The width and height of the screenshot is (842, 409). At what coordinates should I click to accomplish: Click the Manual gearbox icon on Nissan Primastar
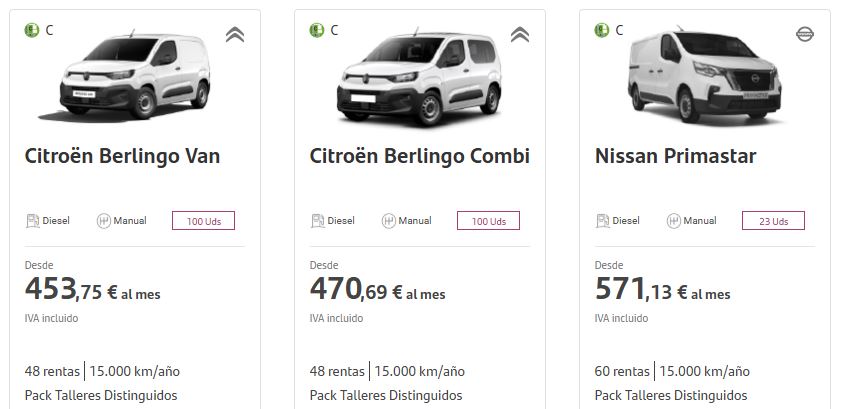pyautogui.click(x=674, y=221)
